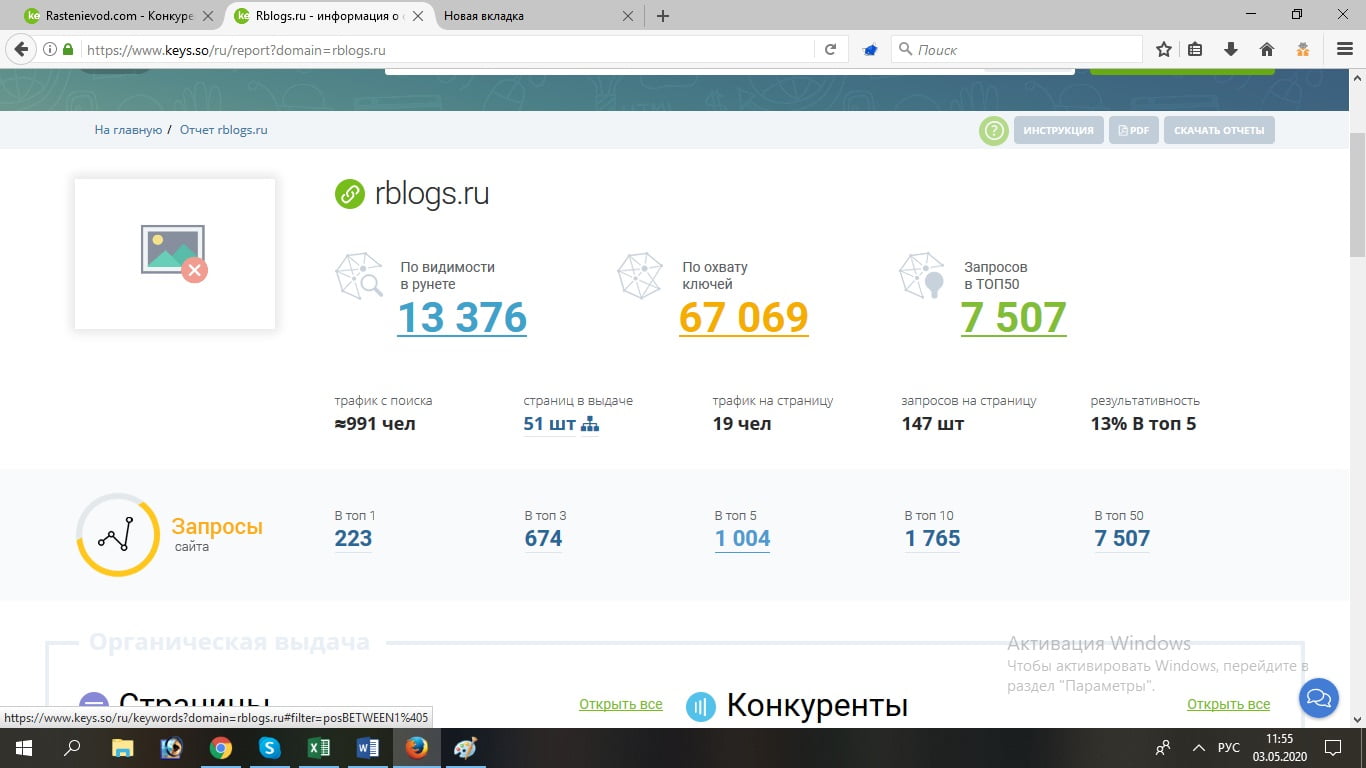Switch to Firefox in the taskbar
The width and height of the screenshot is (1366, 768).
[x=416, y=747]
